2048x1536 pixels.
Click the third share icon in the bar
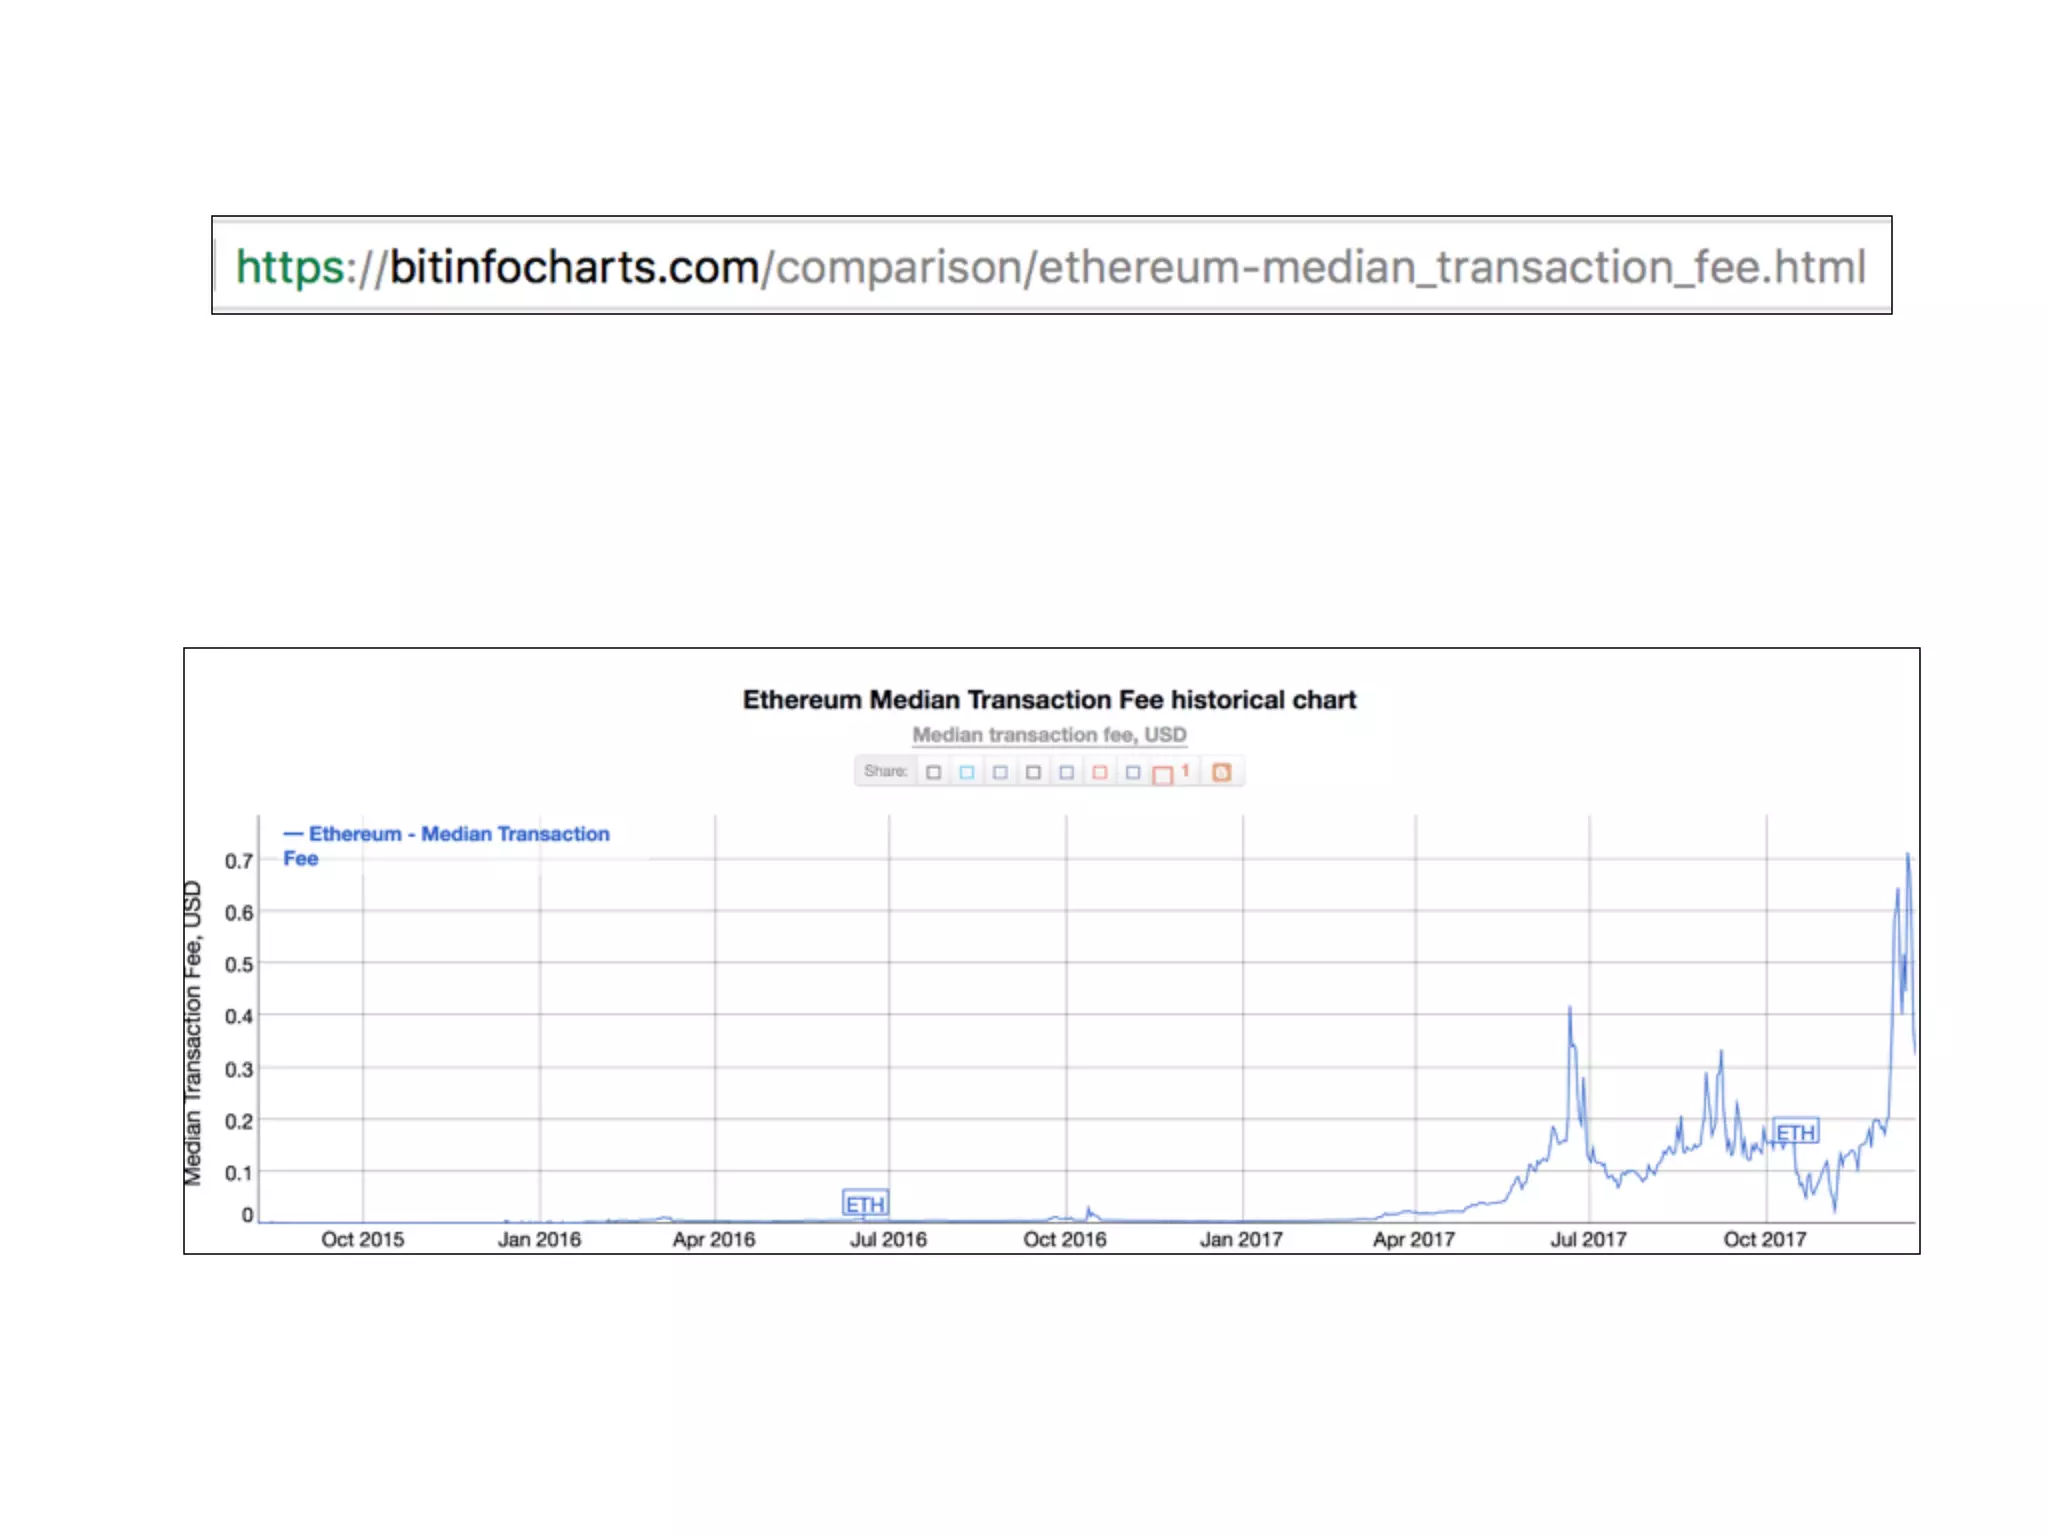[x=1000, y=772]
